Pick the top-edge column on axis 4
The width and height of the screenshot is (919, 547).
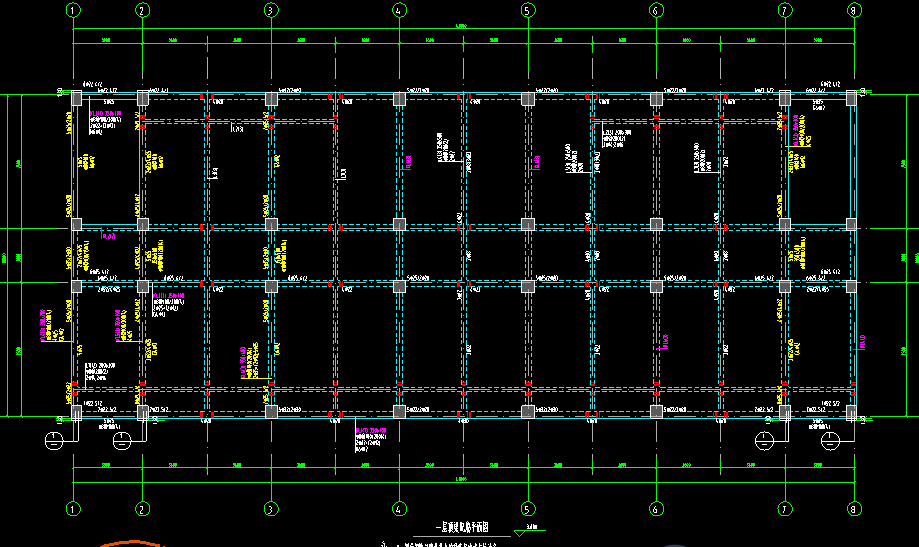(x=399, y=98)
